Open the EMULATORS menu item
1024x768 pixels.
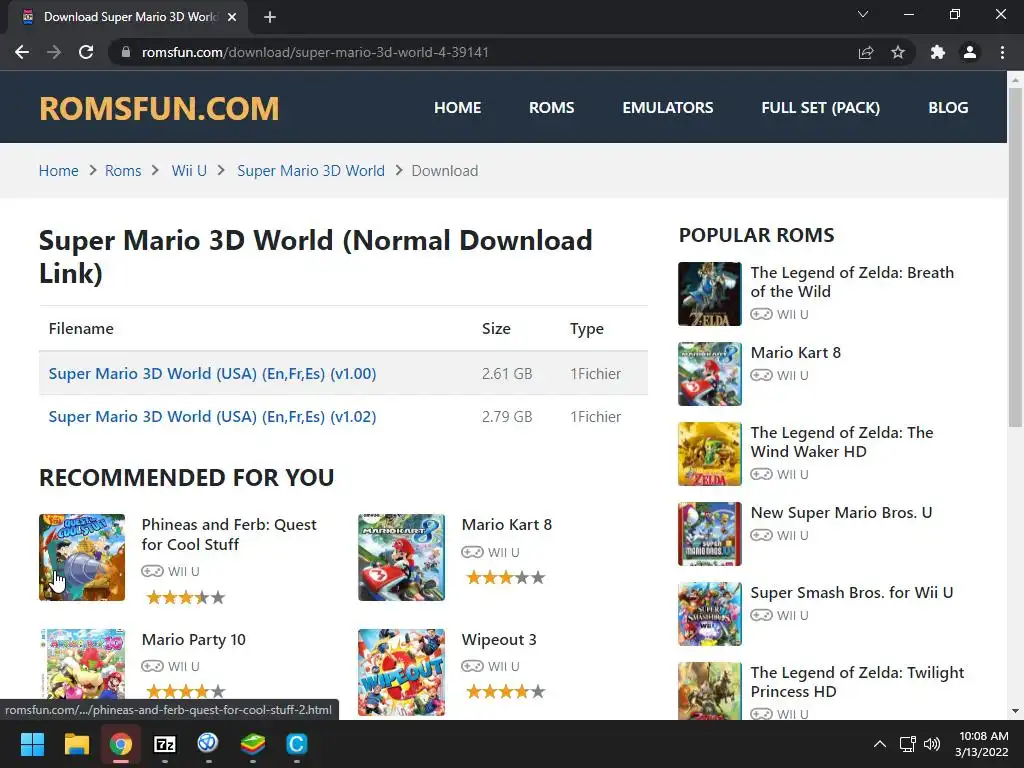(667, 108)
